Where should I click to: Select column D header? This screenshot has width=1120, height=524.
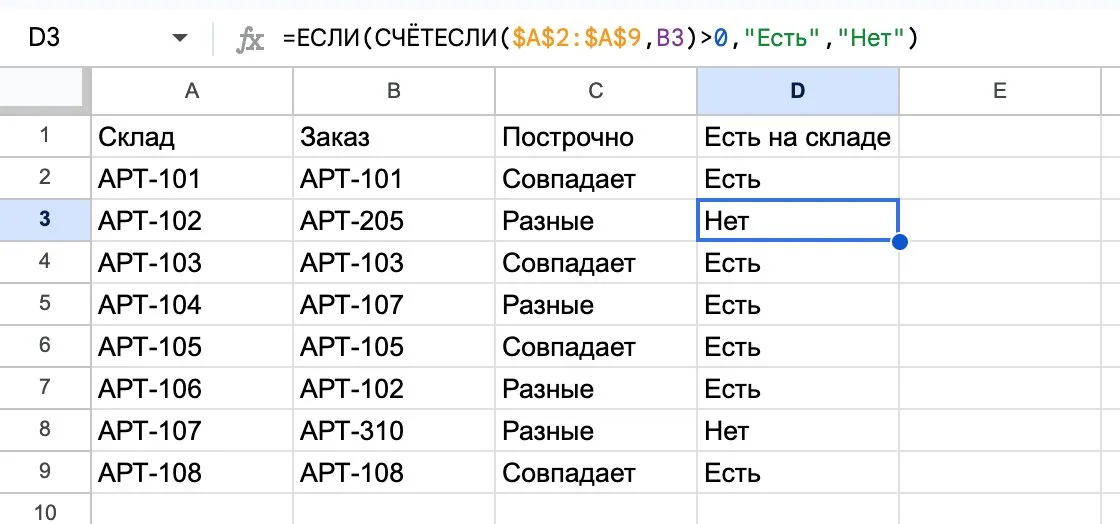(x=798, y=90)
